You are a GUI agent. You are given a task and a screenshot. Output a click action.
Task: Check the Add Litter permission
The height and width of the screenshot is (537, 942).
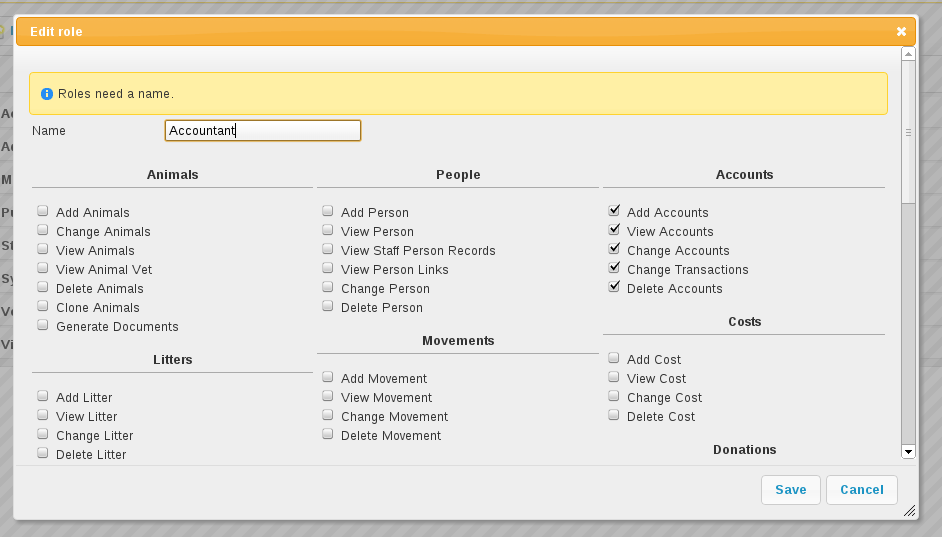tap(43, 397)
